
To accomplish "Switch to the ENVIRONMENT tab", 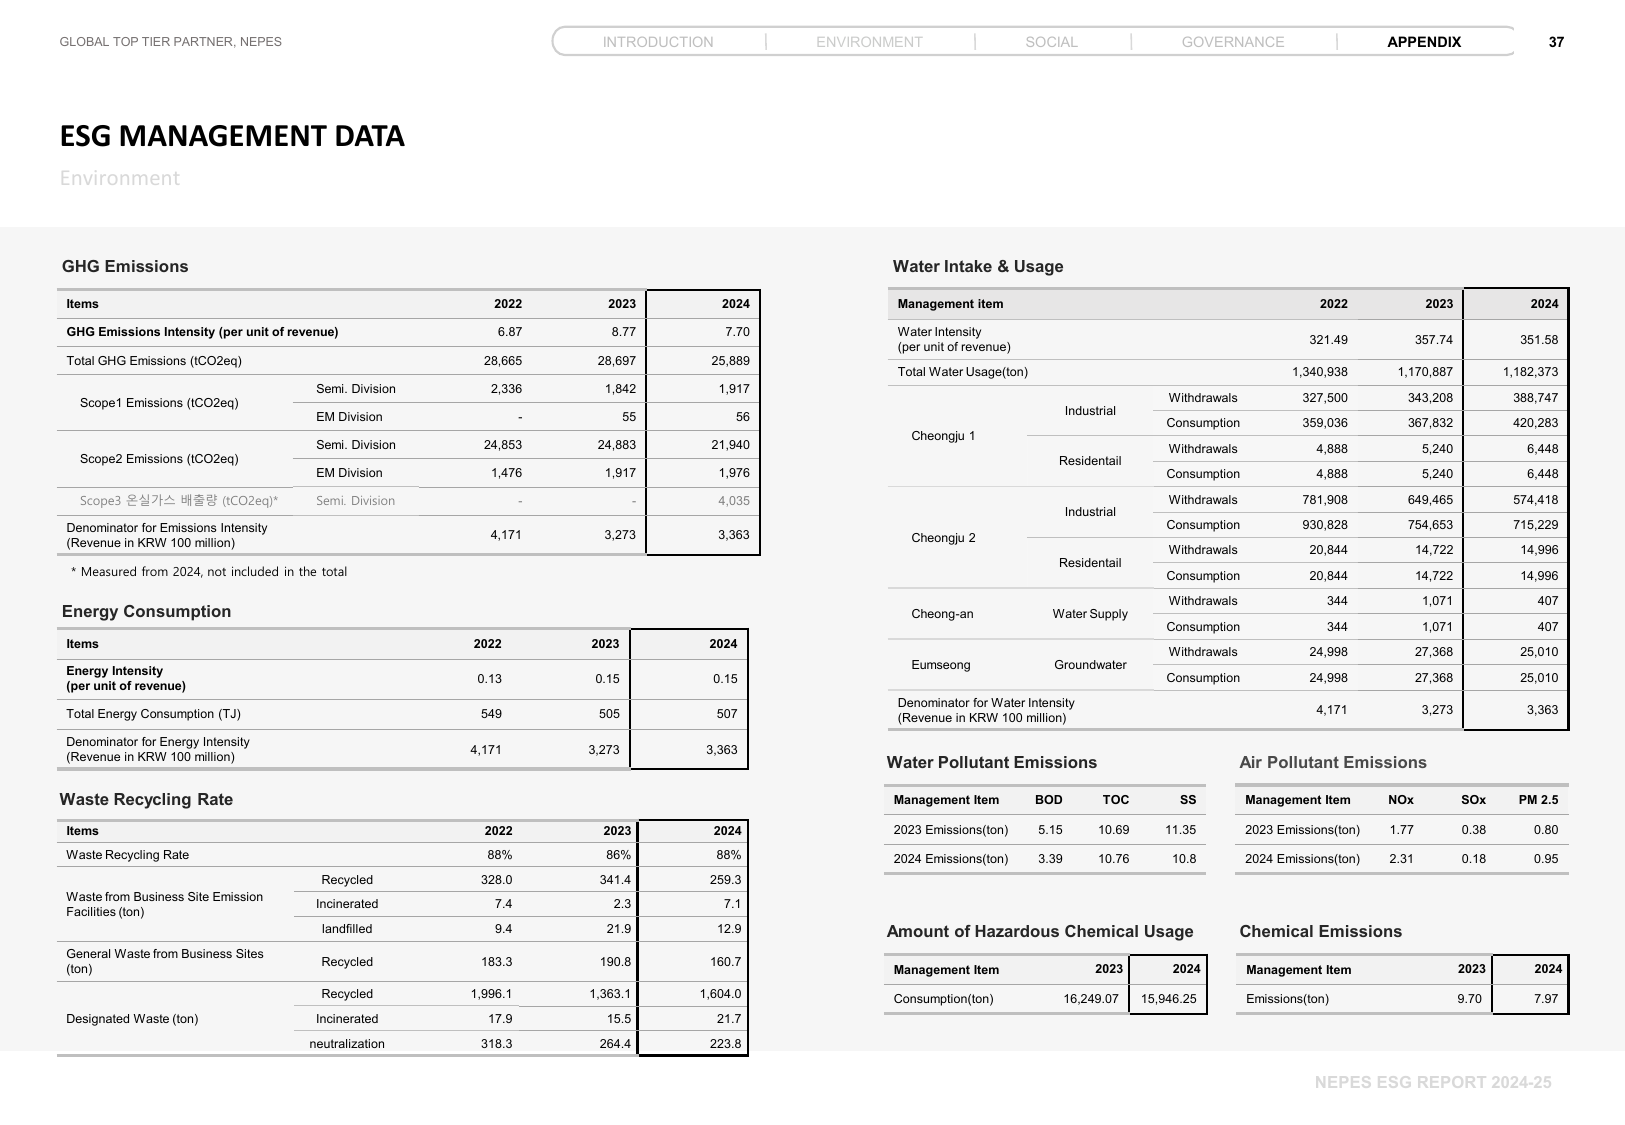I will click(x=869, y=42).
